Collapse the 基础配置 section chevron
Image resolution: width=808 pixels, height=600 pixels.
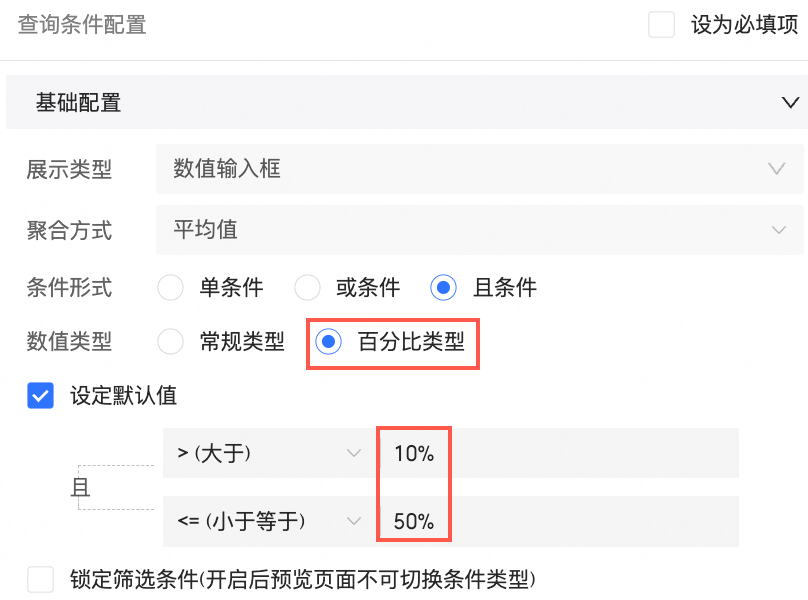(x=790, y=103)
